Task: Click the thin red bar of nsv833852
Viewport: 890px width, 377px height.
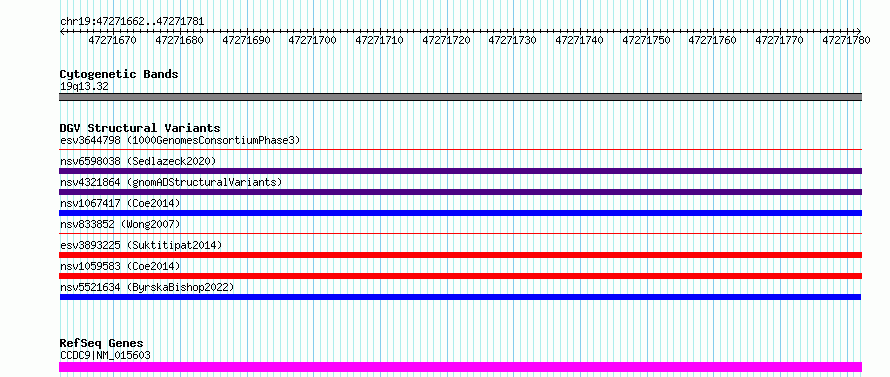Action: [460, 233]
